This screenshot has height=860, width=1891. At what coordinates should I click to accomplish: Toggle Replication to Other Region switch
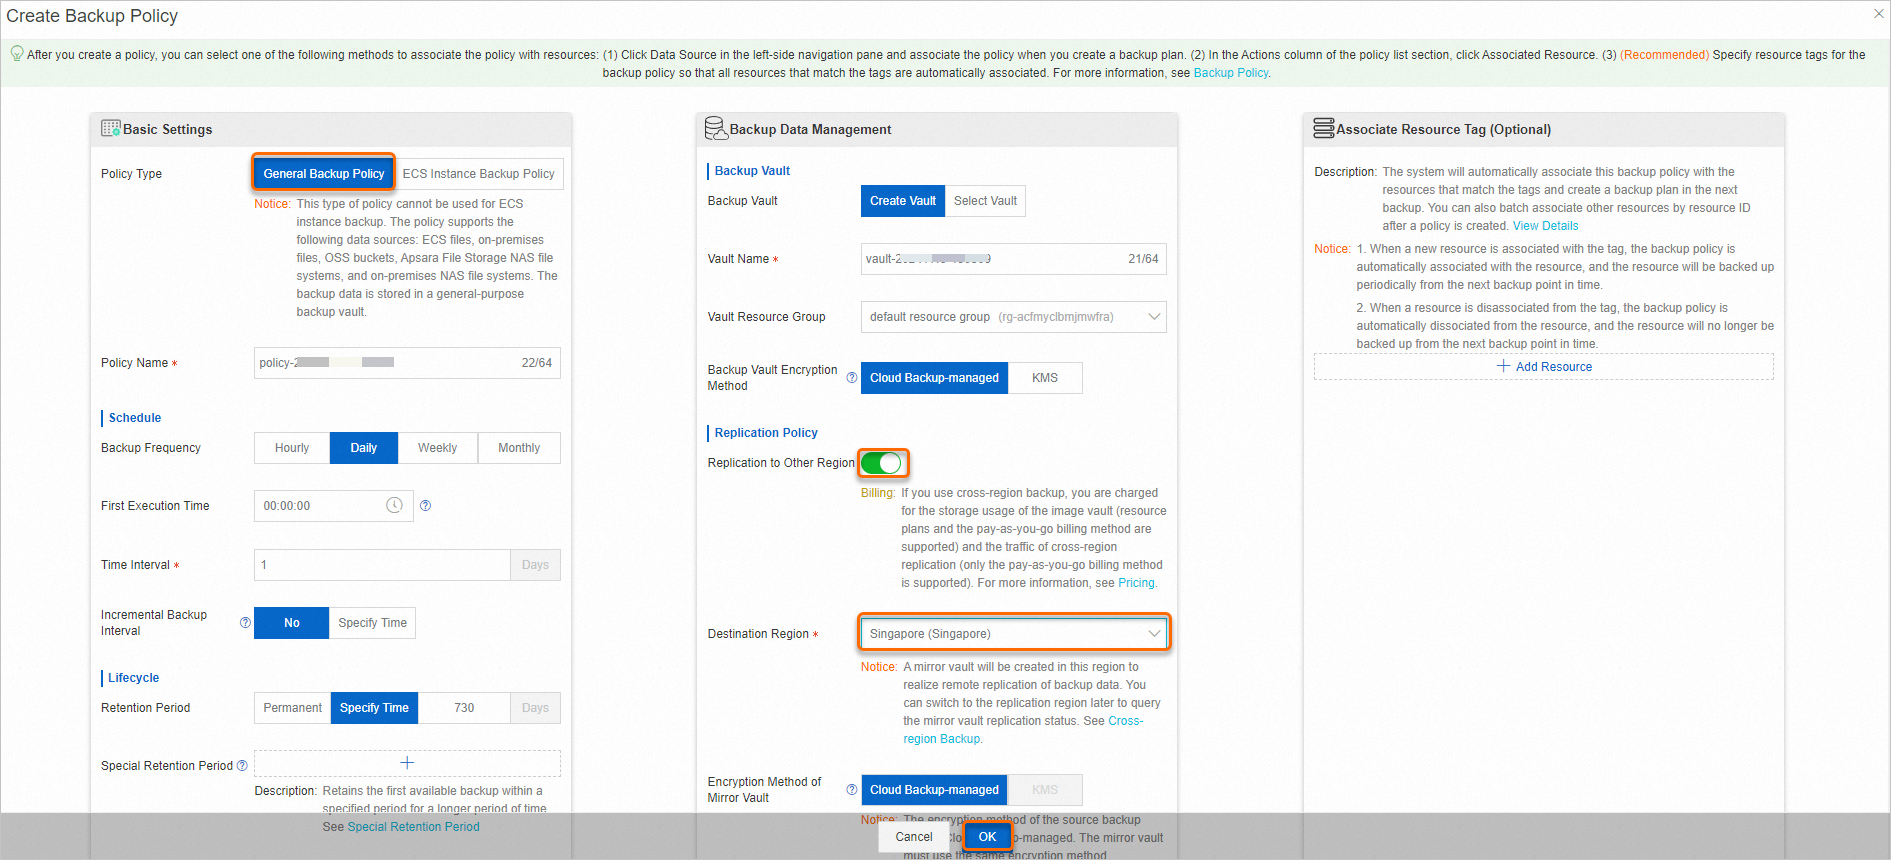coord(882,463)
